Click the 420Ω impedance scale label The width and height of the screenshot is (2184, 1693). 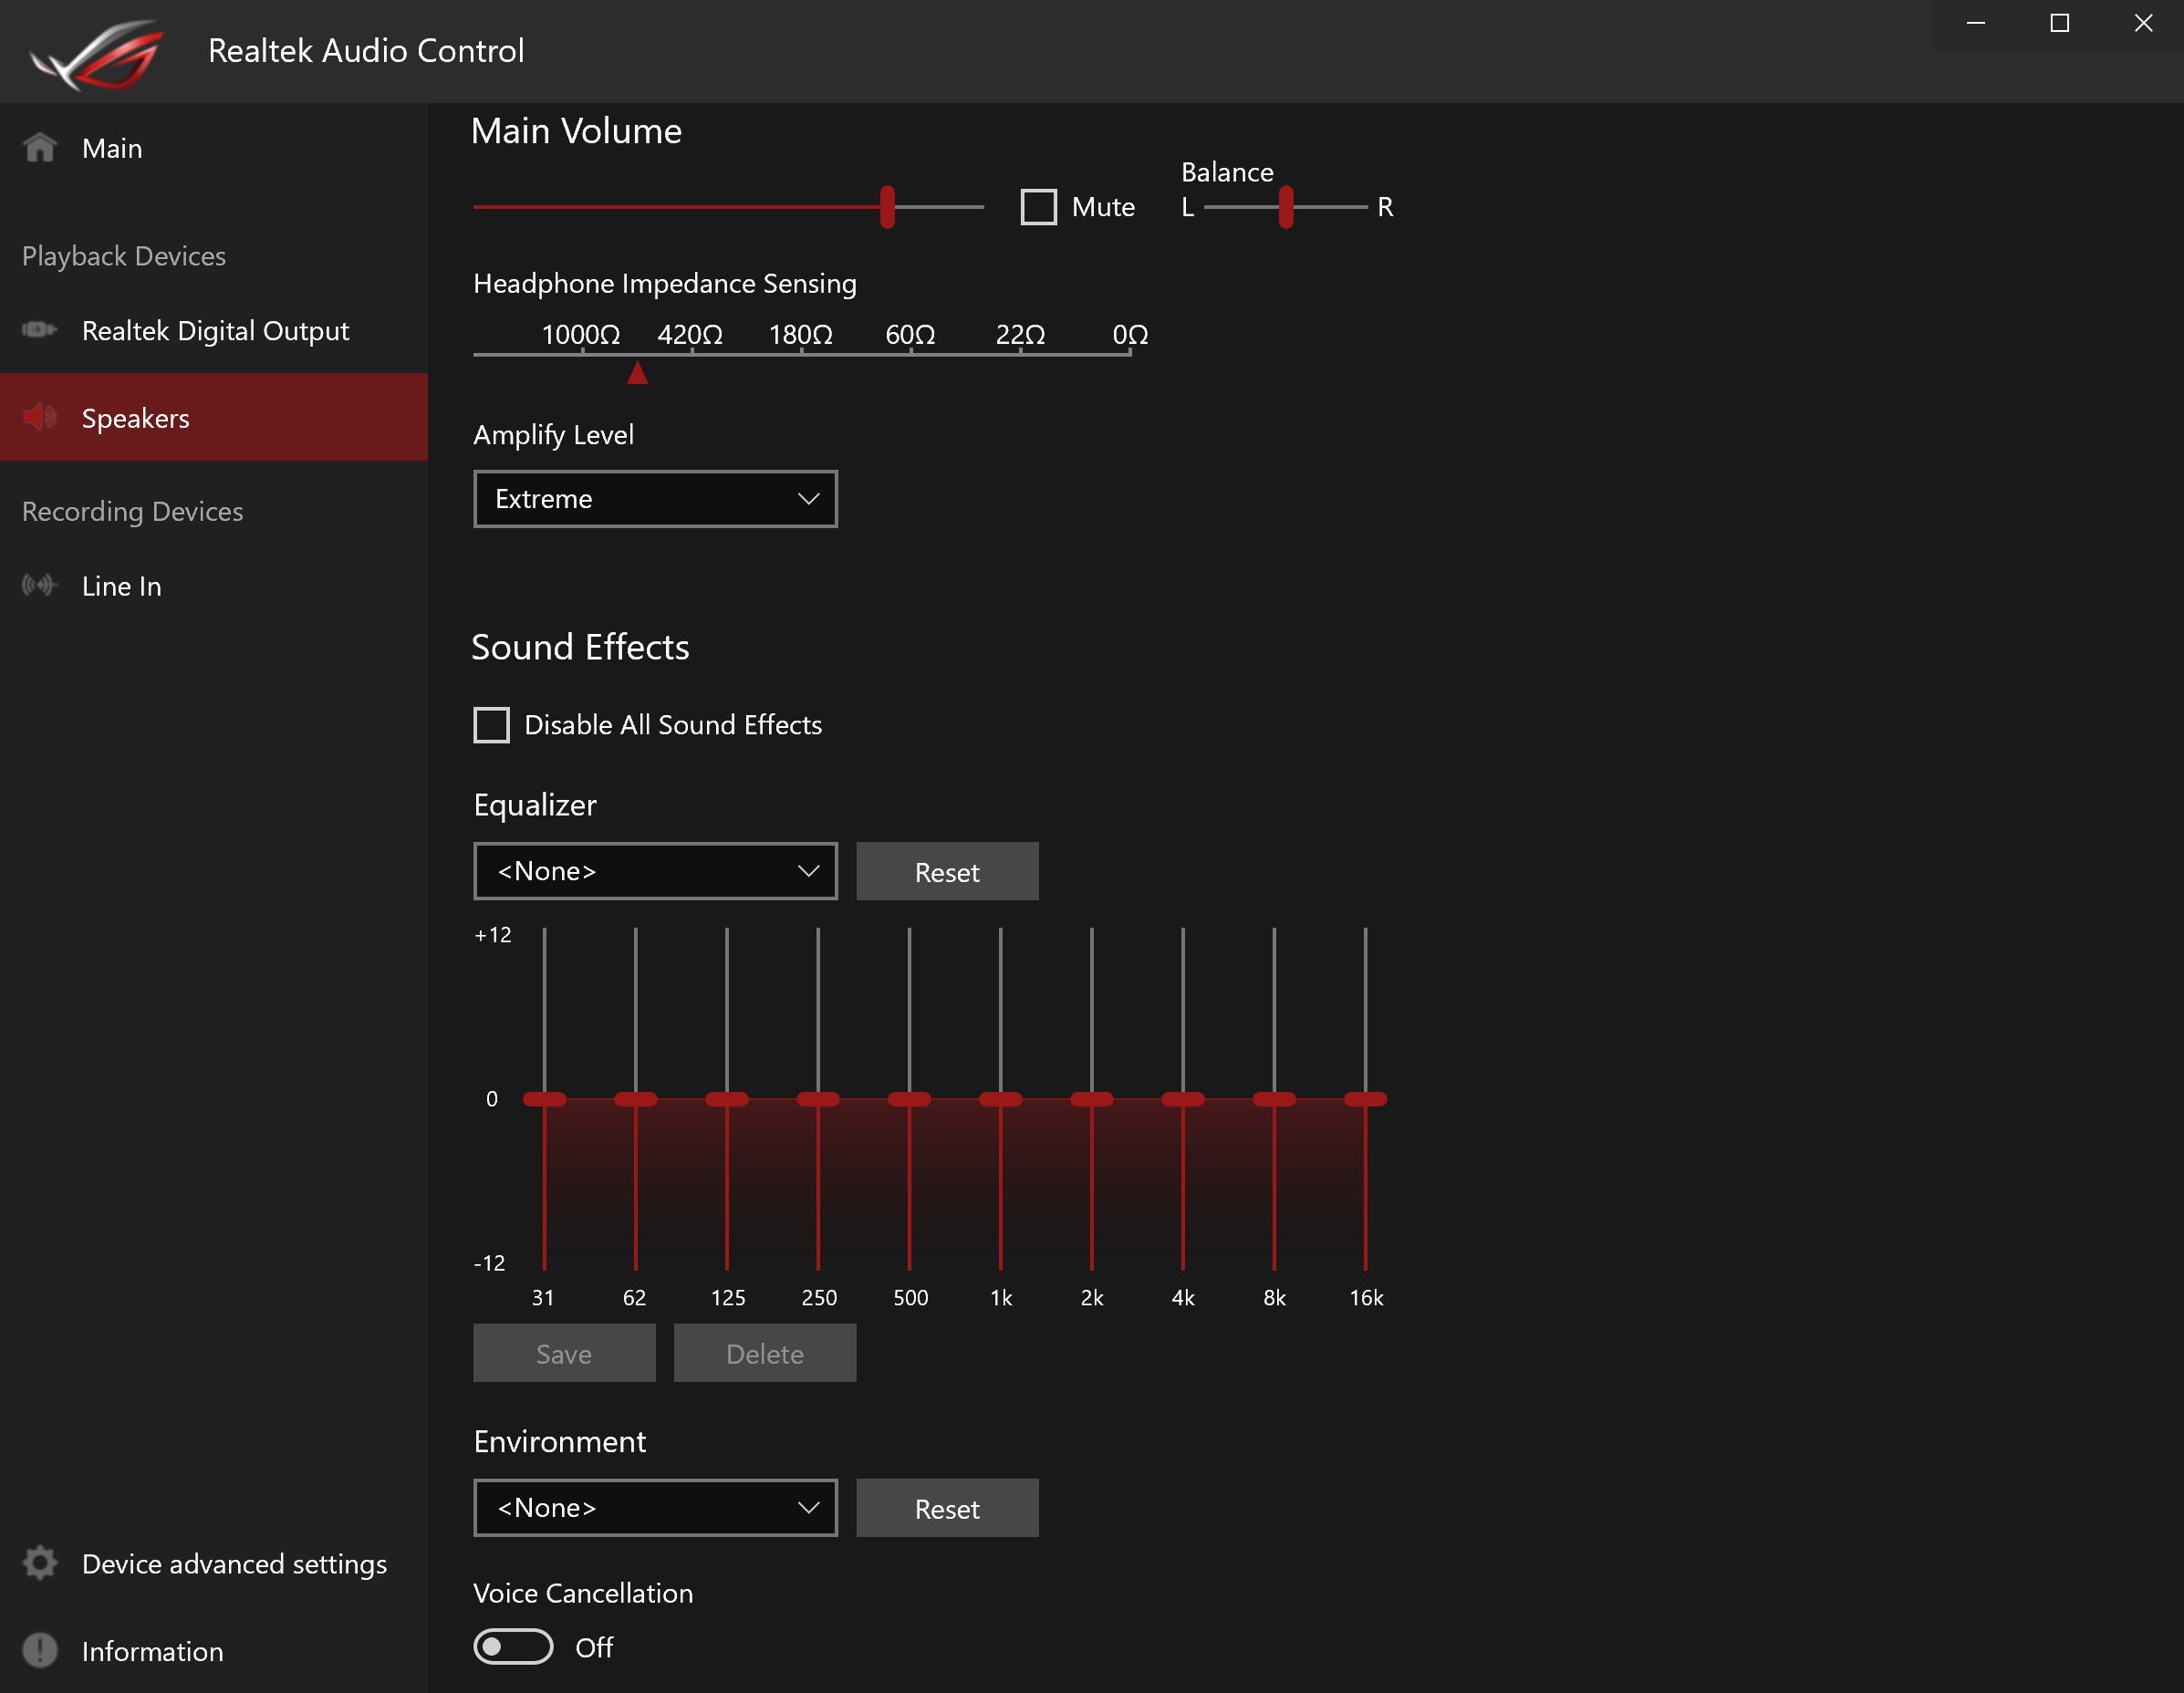click(690, 334)
